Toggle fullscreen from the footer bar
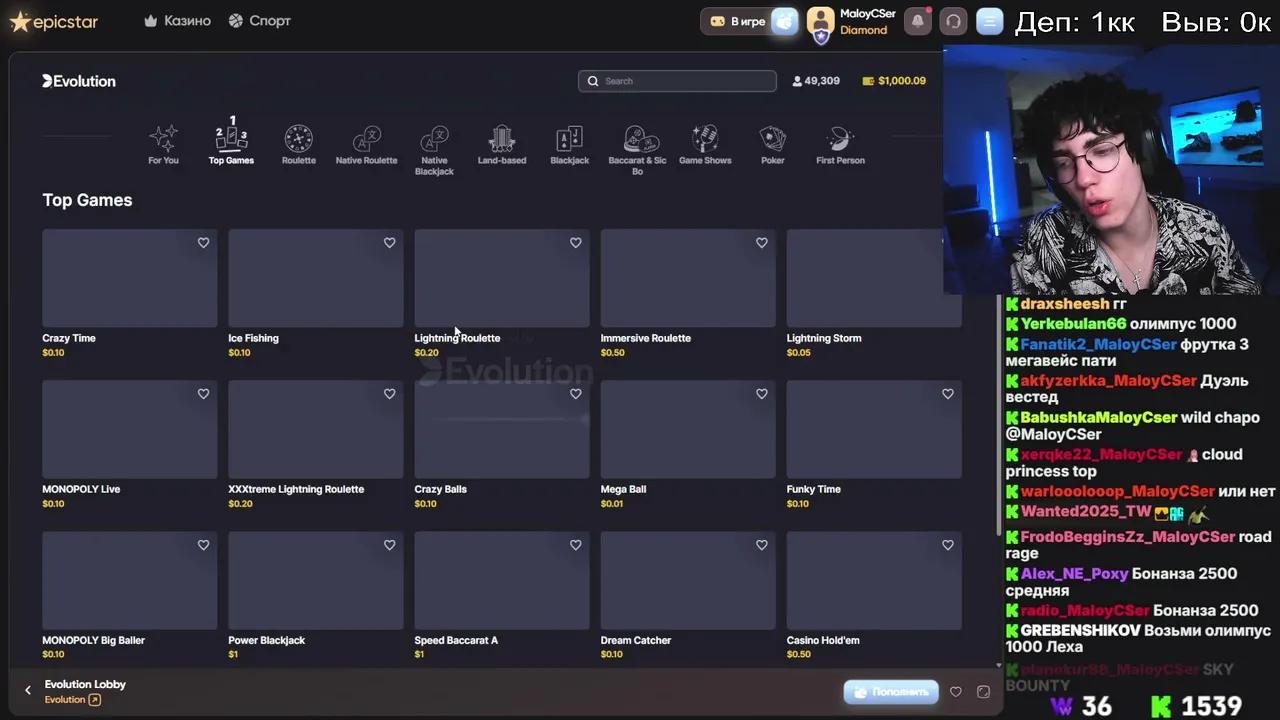The height and width of the screenshot is (720, 1280). [x=983, y=691]
